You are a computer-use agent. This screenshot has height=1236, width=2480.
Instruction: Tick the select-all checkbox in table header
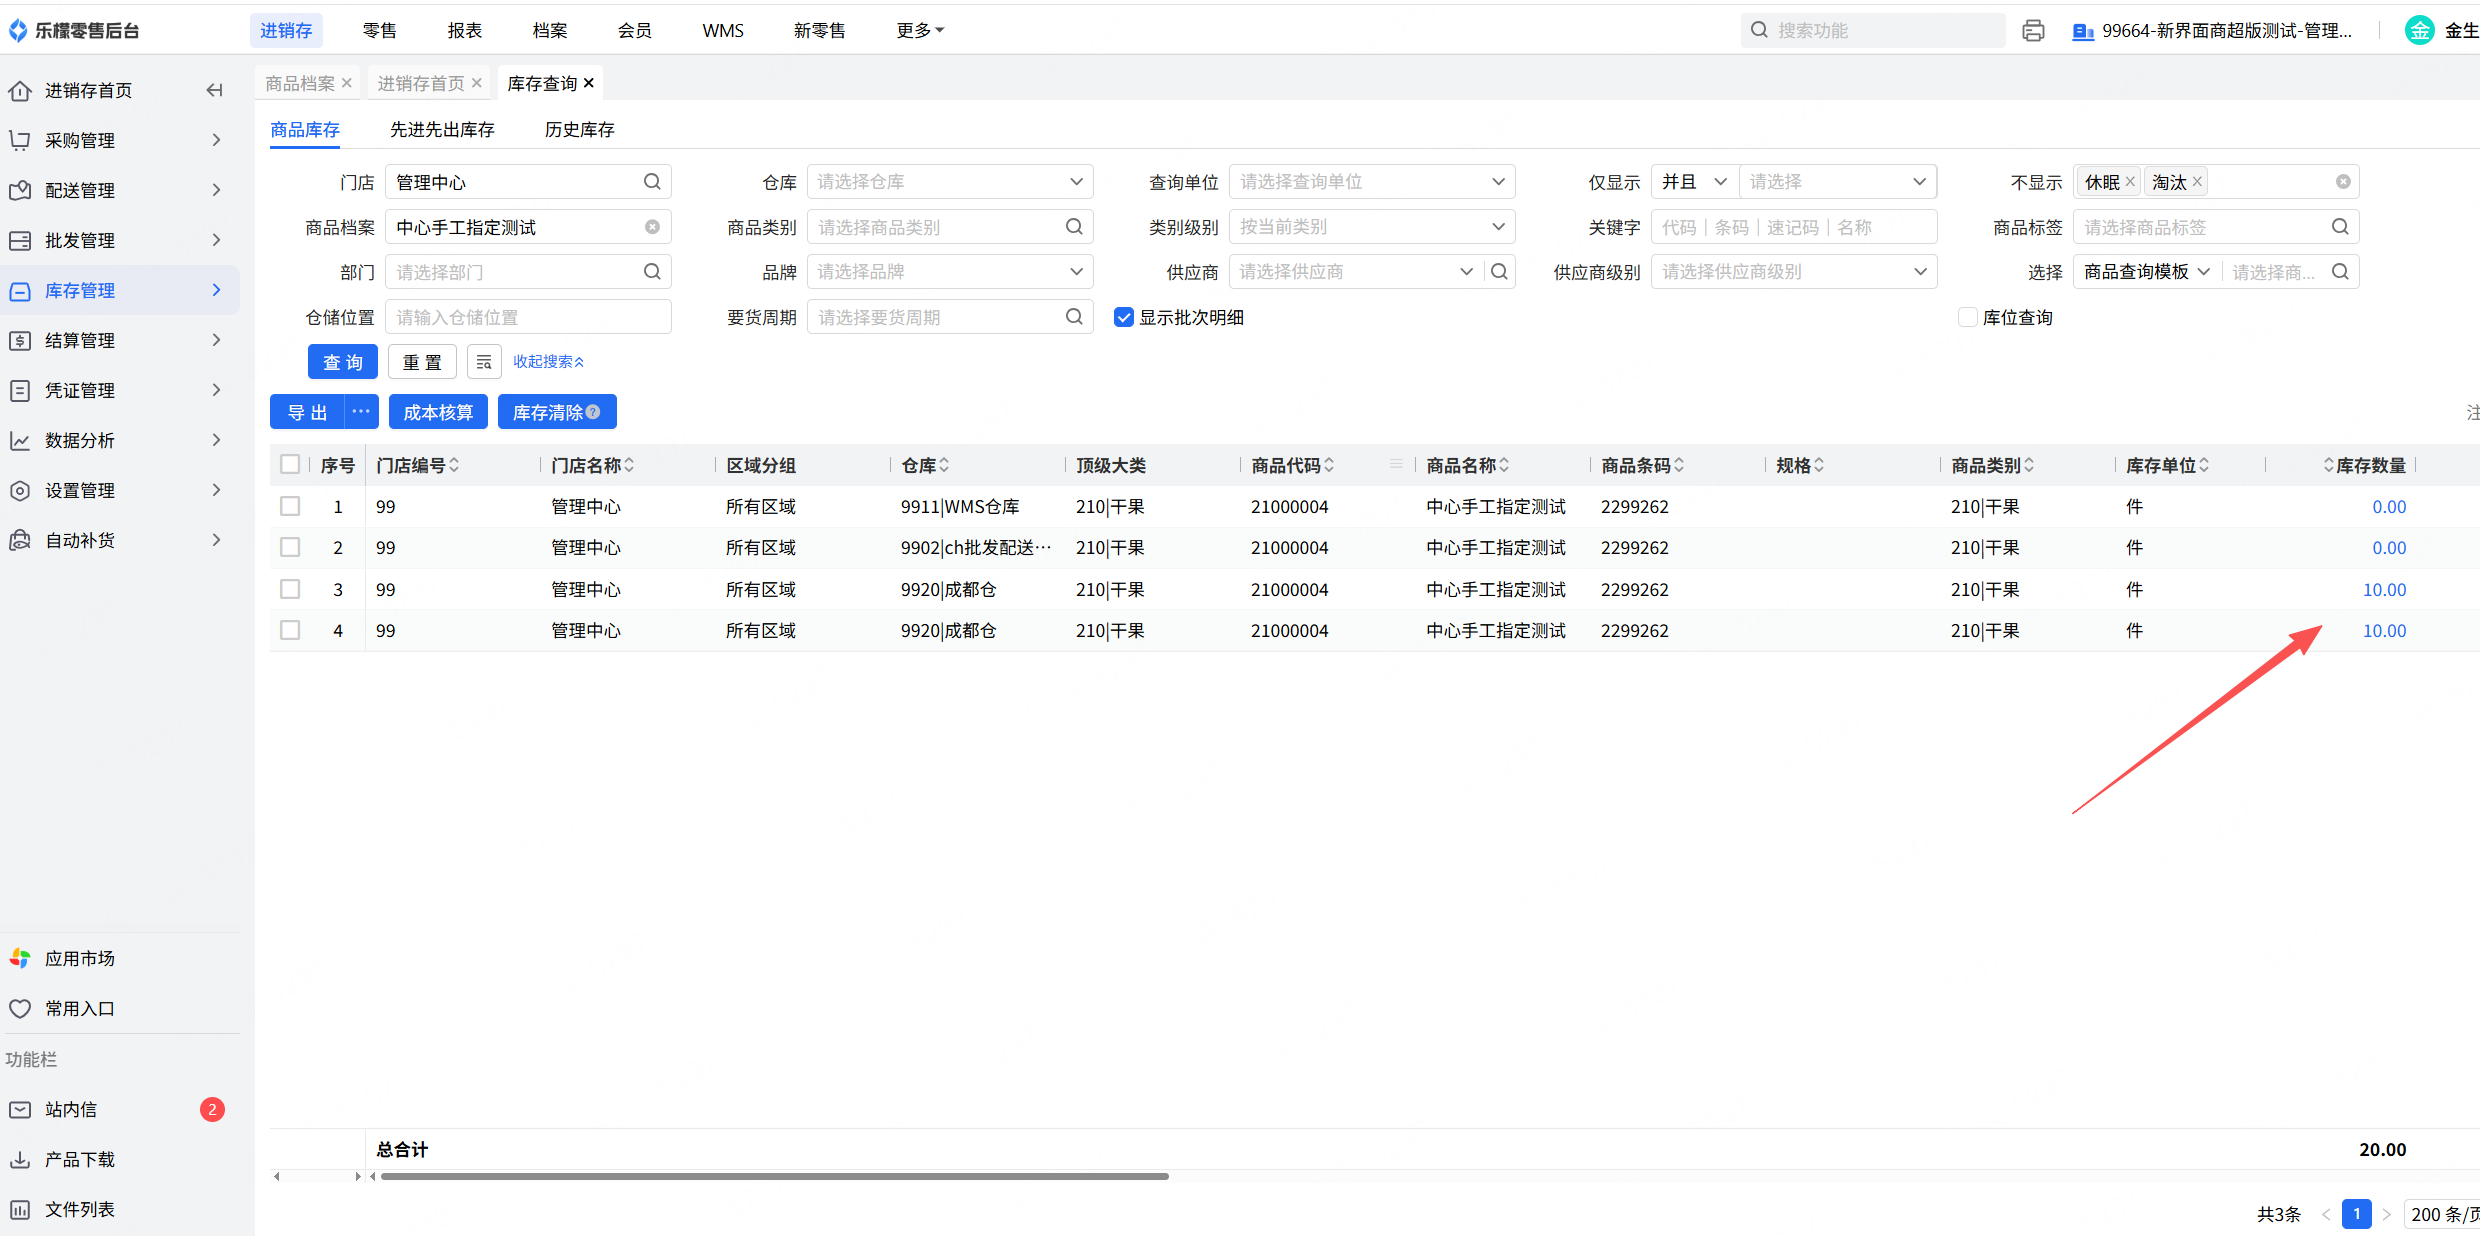pyautogui.click(x=290, y=464)
